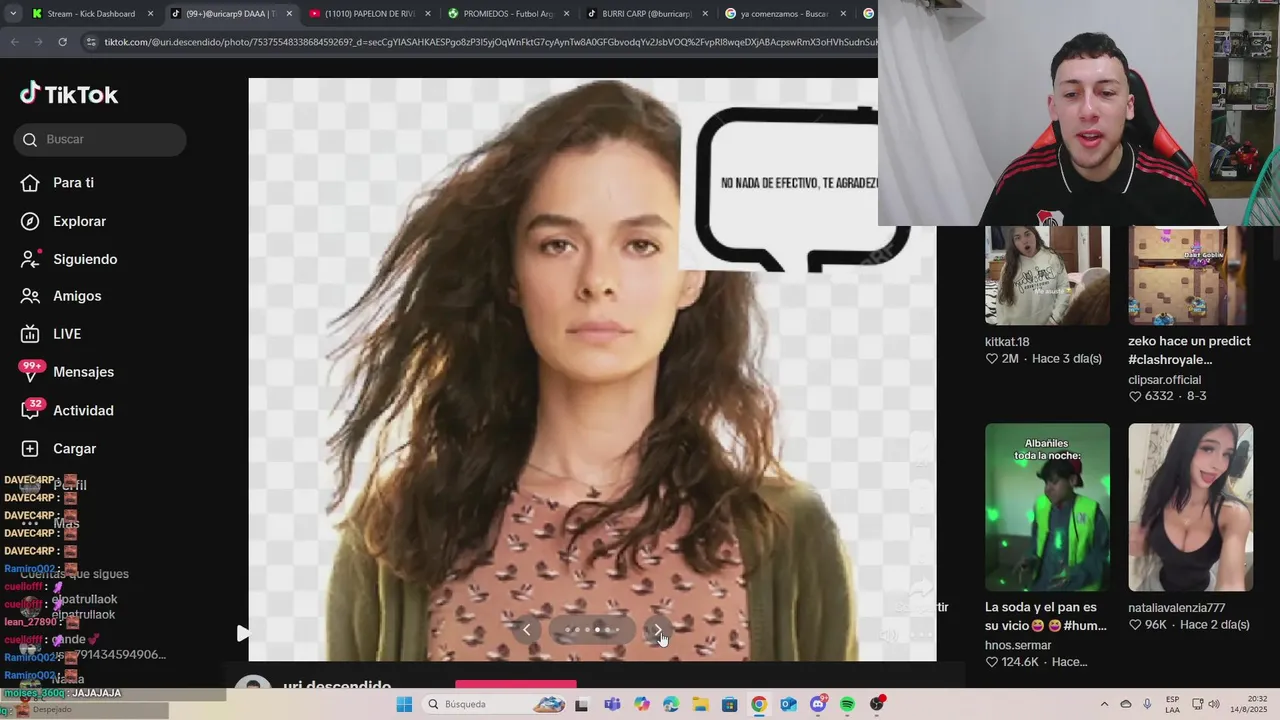The height and width of the screenshot is (720, 1280).
Task: Click the tiktok.com URL address bar
Action: 490,42
